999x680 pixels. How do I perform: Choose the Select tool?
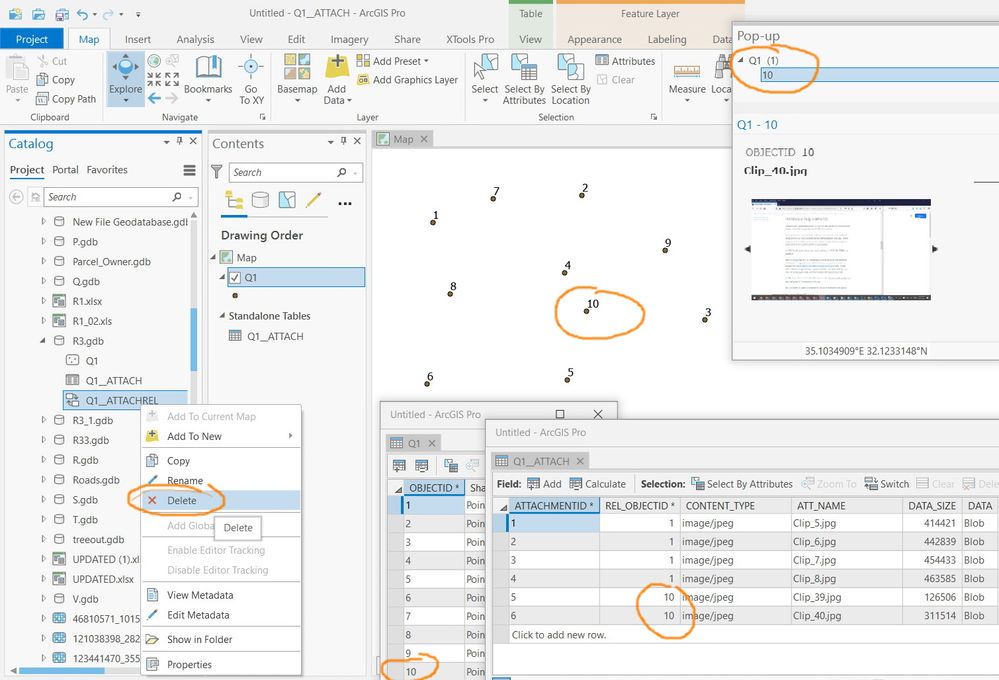485,79
